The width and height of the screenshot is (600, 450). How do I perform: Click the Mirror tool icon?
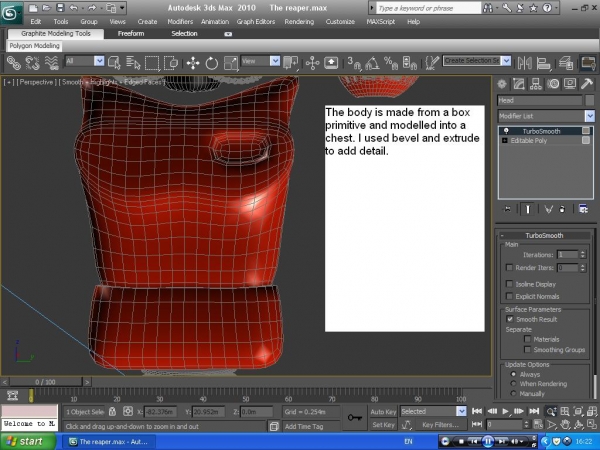[x=525, y=63]
